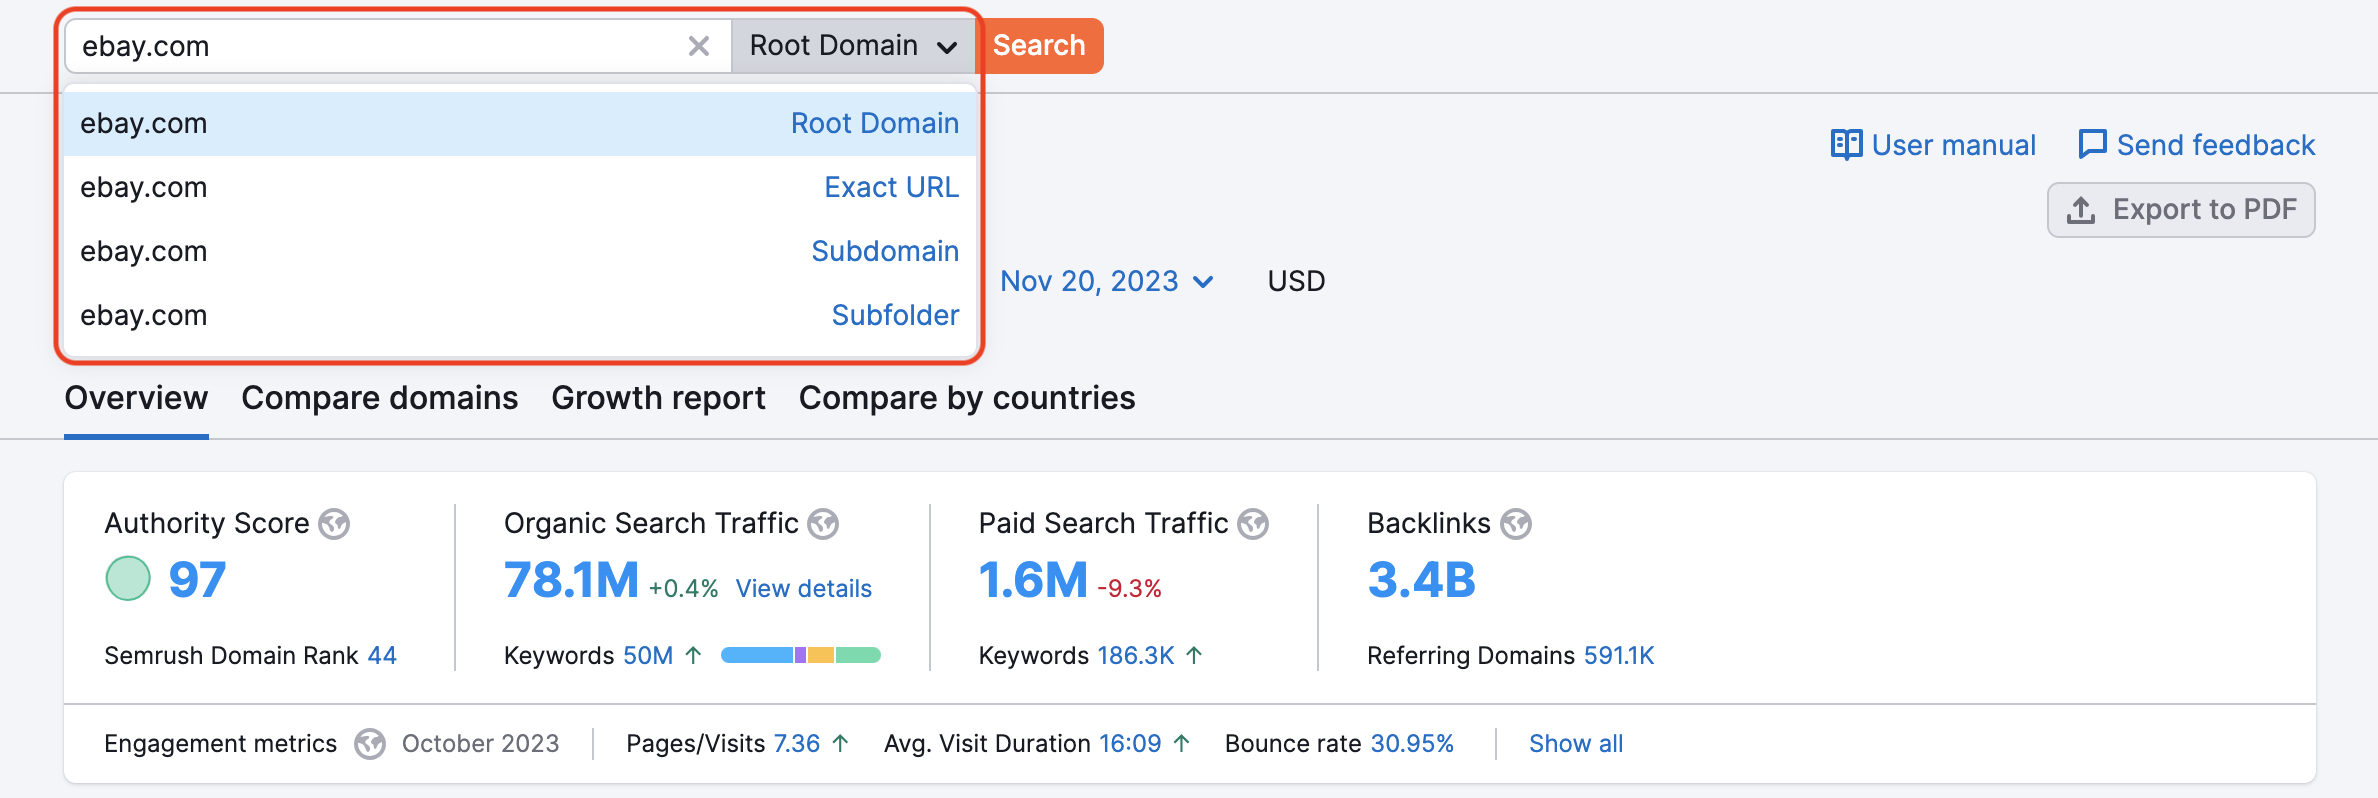Open the 78.1M organic traffic value
This screenshot has height=798, width=2378.
pos(571,580)
